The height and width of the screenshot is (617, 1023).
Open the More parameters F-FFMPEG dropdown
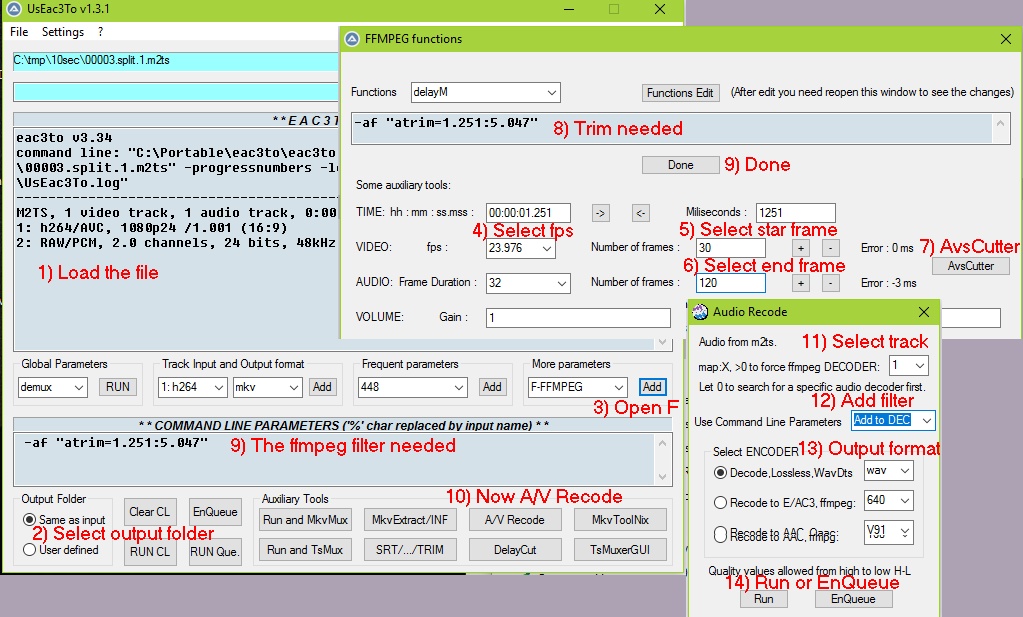pyautogui.click(x=577, y=387)
